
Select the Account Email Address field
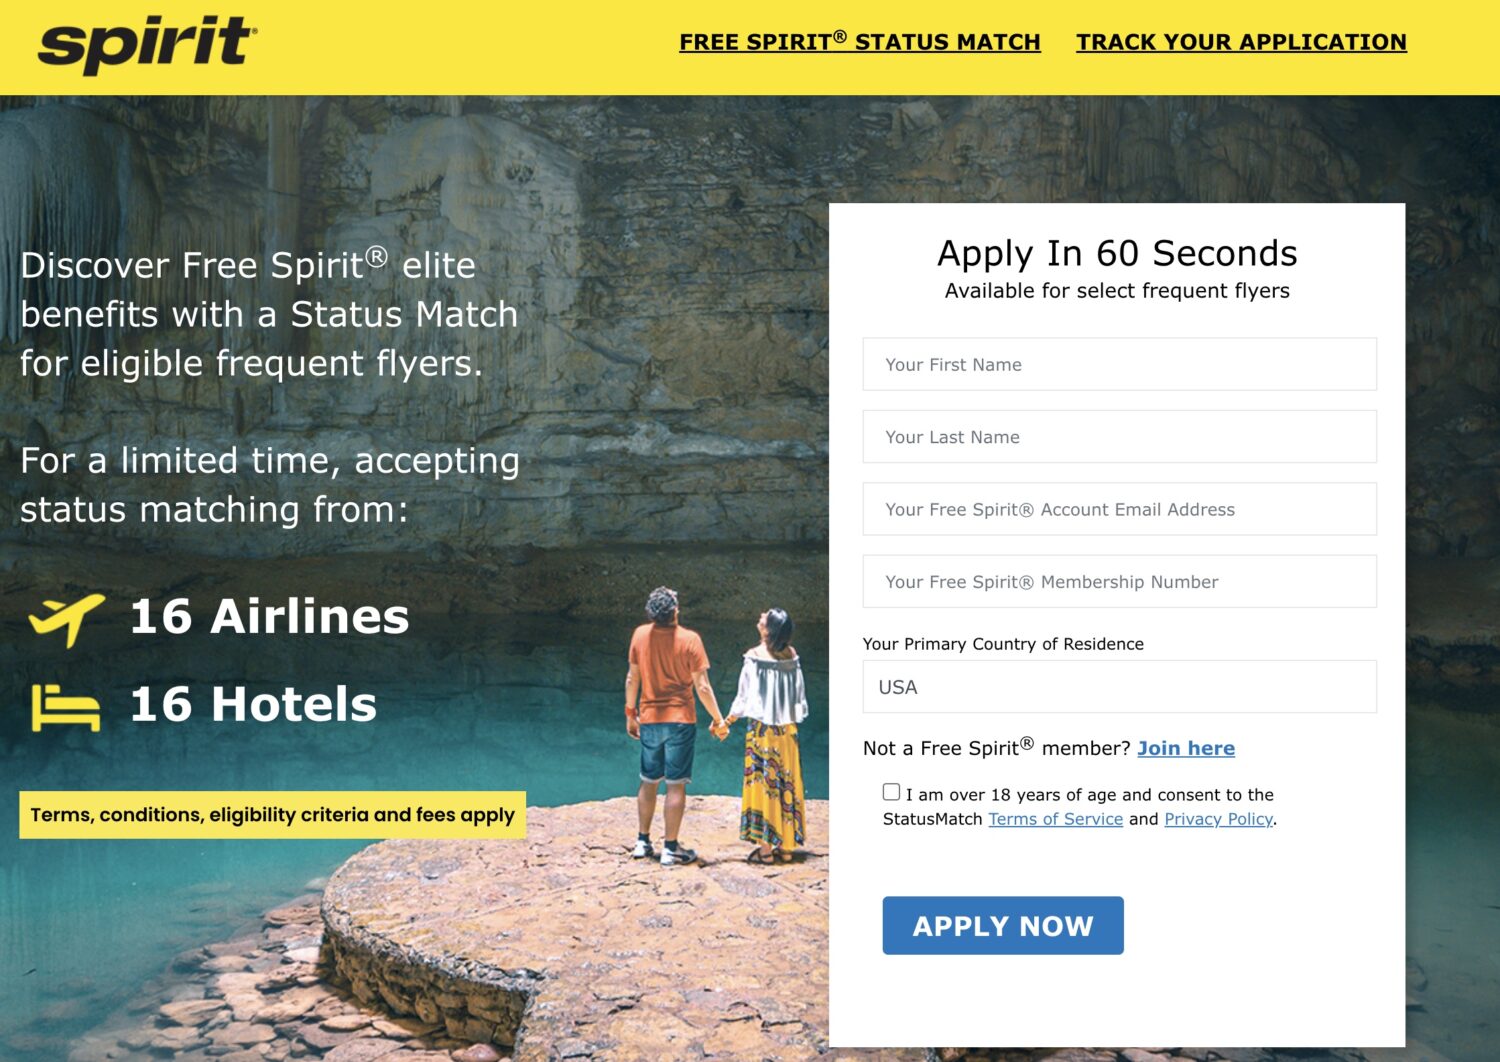(1119, 509)
